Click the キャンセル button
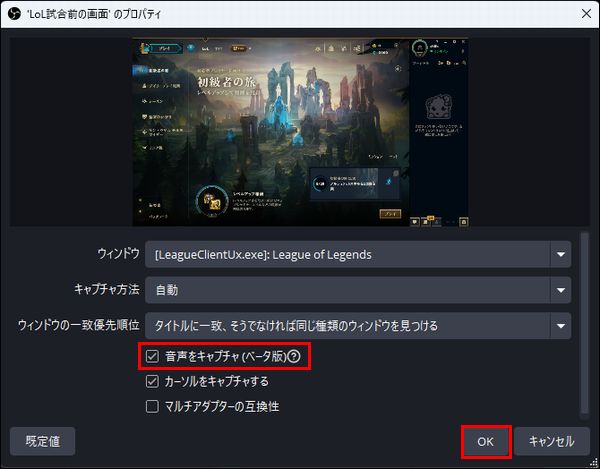This screenshot has width=600, height=469. (552, 441)
